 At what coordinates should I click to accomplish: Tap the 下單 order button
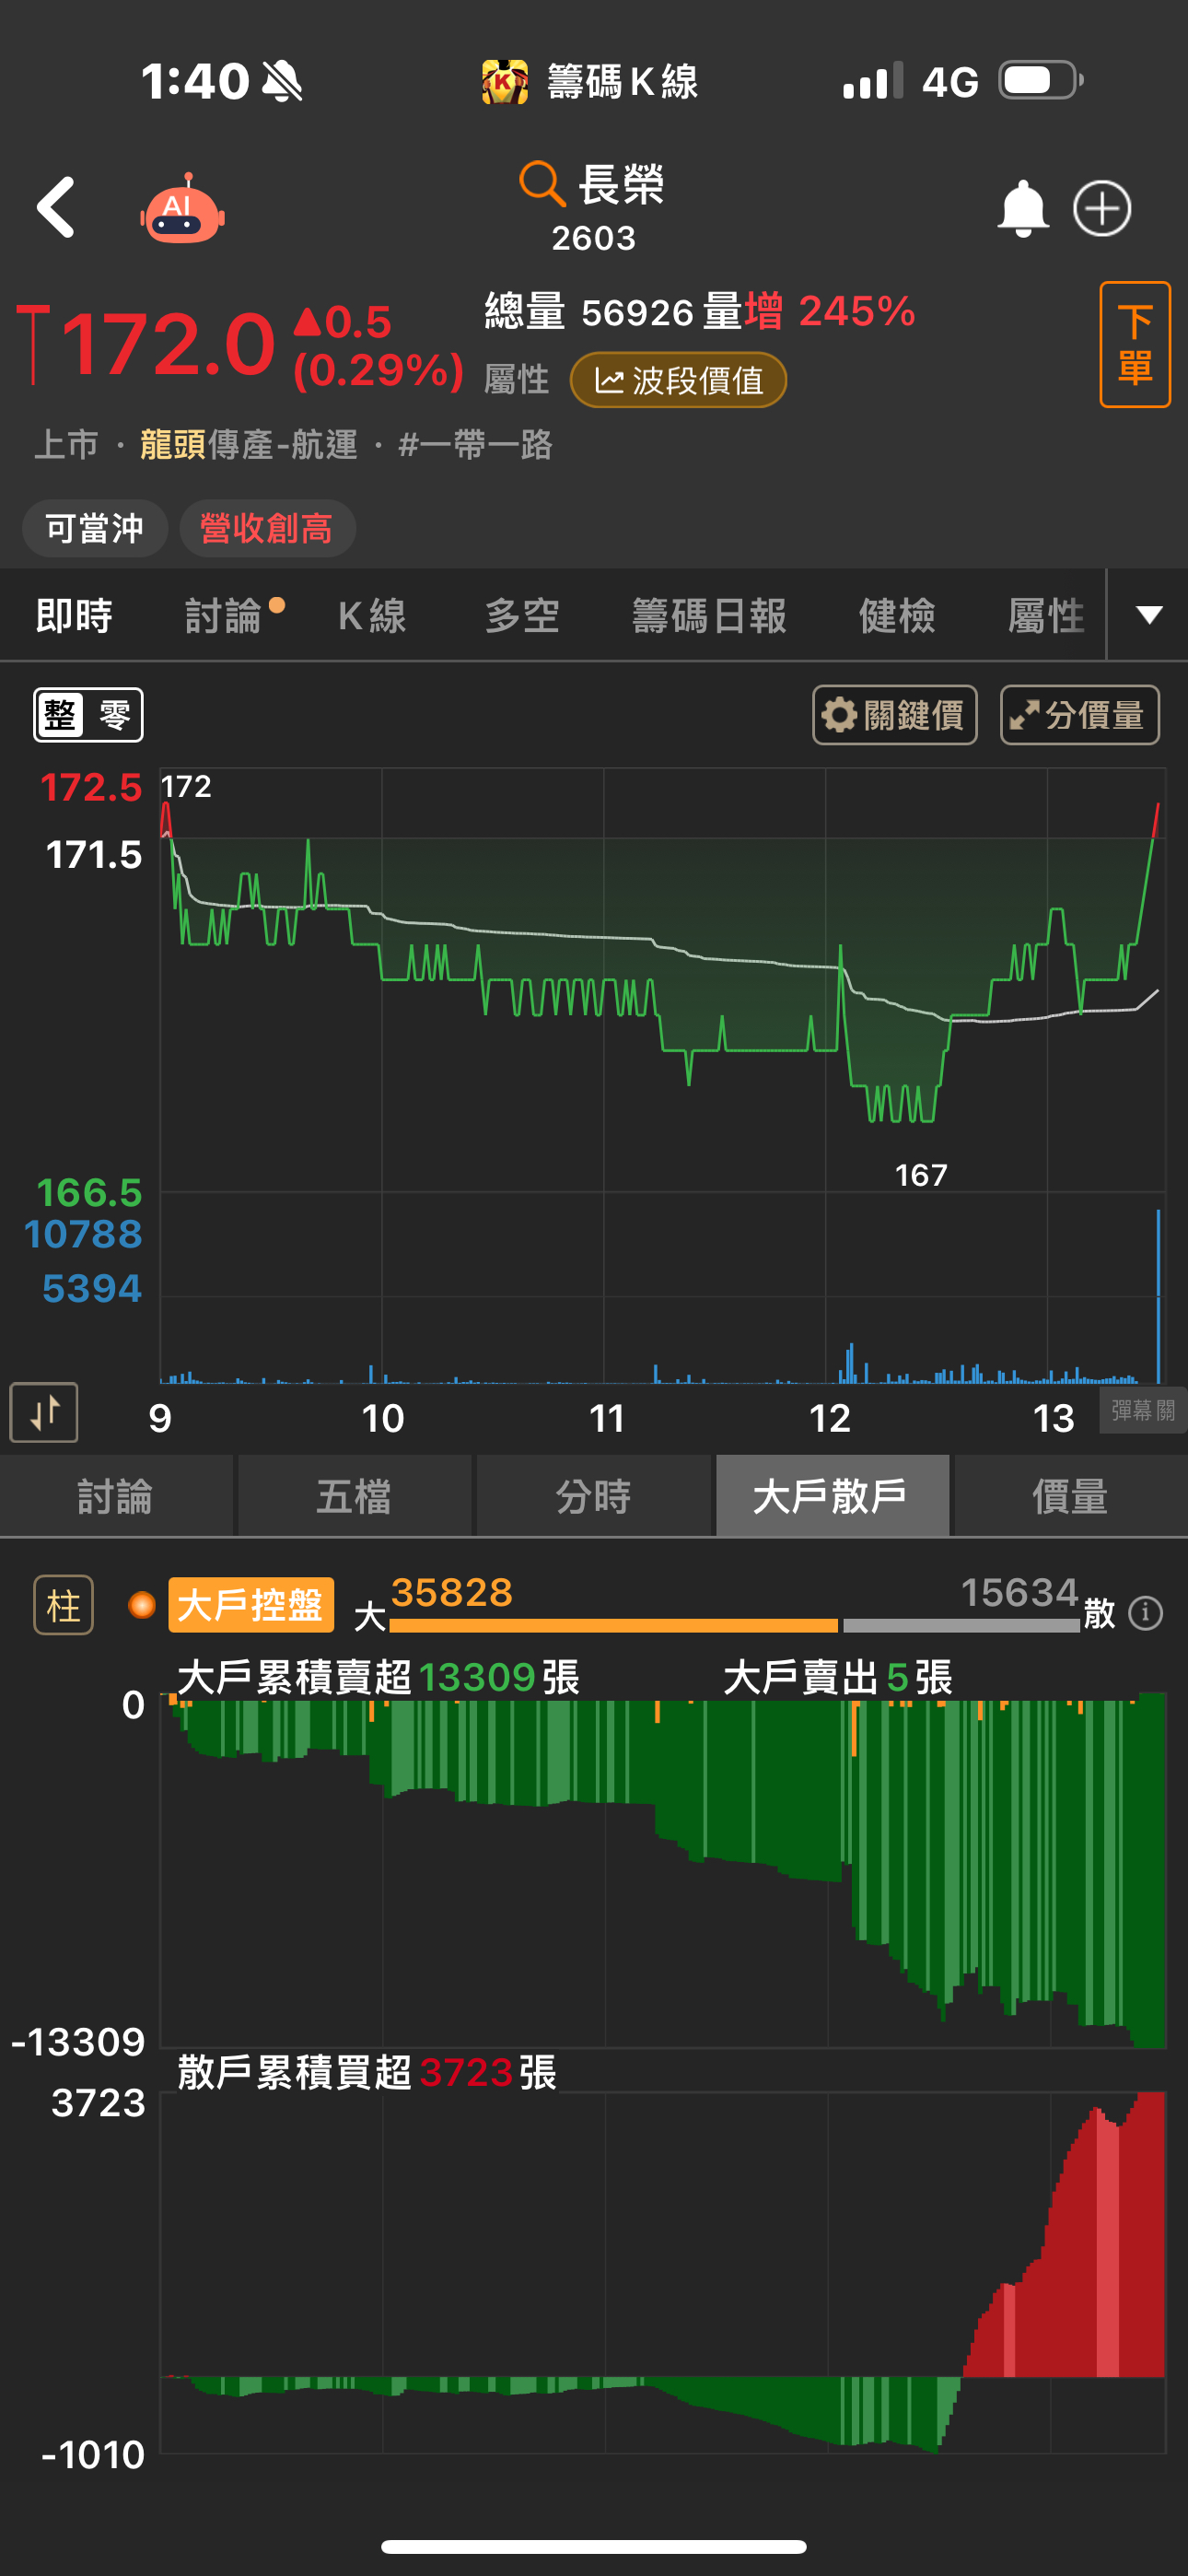[x=1135, y=344]
